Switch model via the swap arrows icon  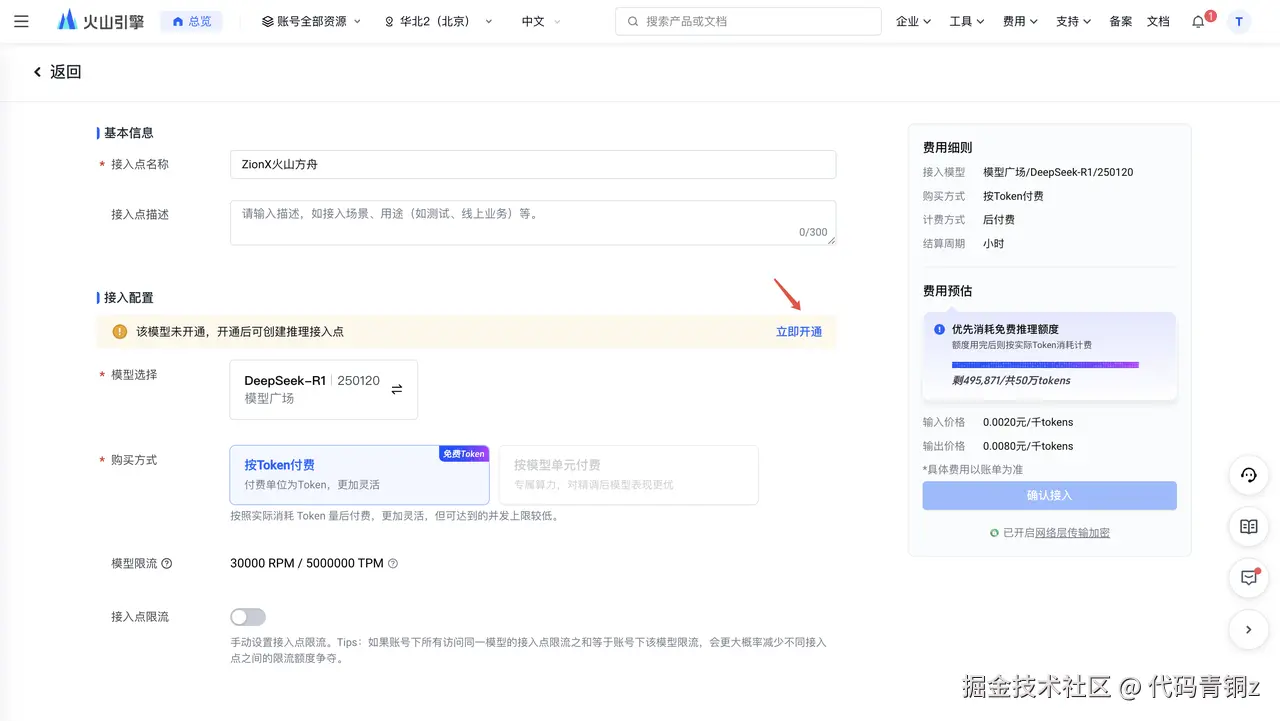397,389
